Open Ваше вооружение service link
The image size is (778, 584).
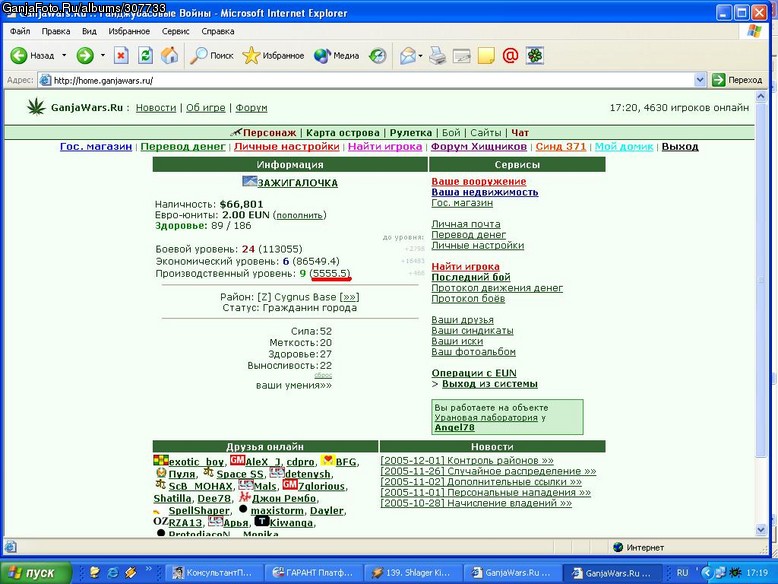tap(479, 182)
